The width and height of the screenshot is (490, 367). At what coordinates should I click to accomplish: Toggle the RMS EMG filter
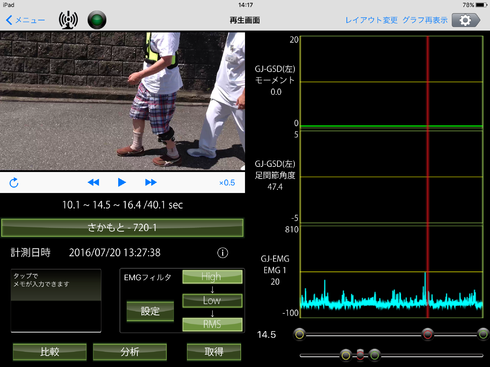point(212,324)
